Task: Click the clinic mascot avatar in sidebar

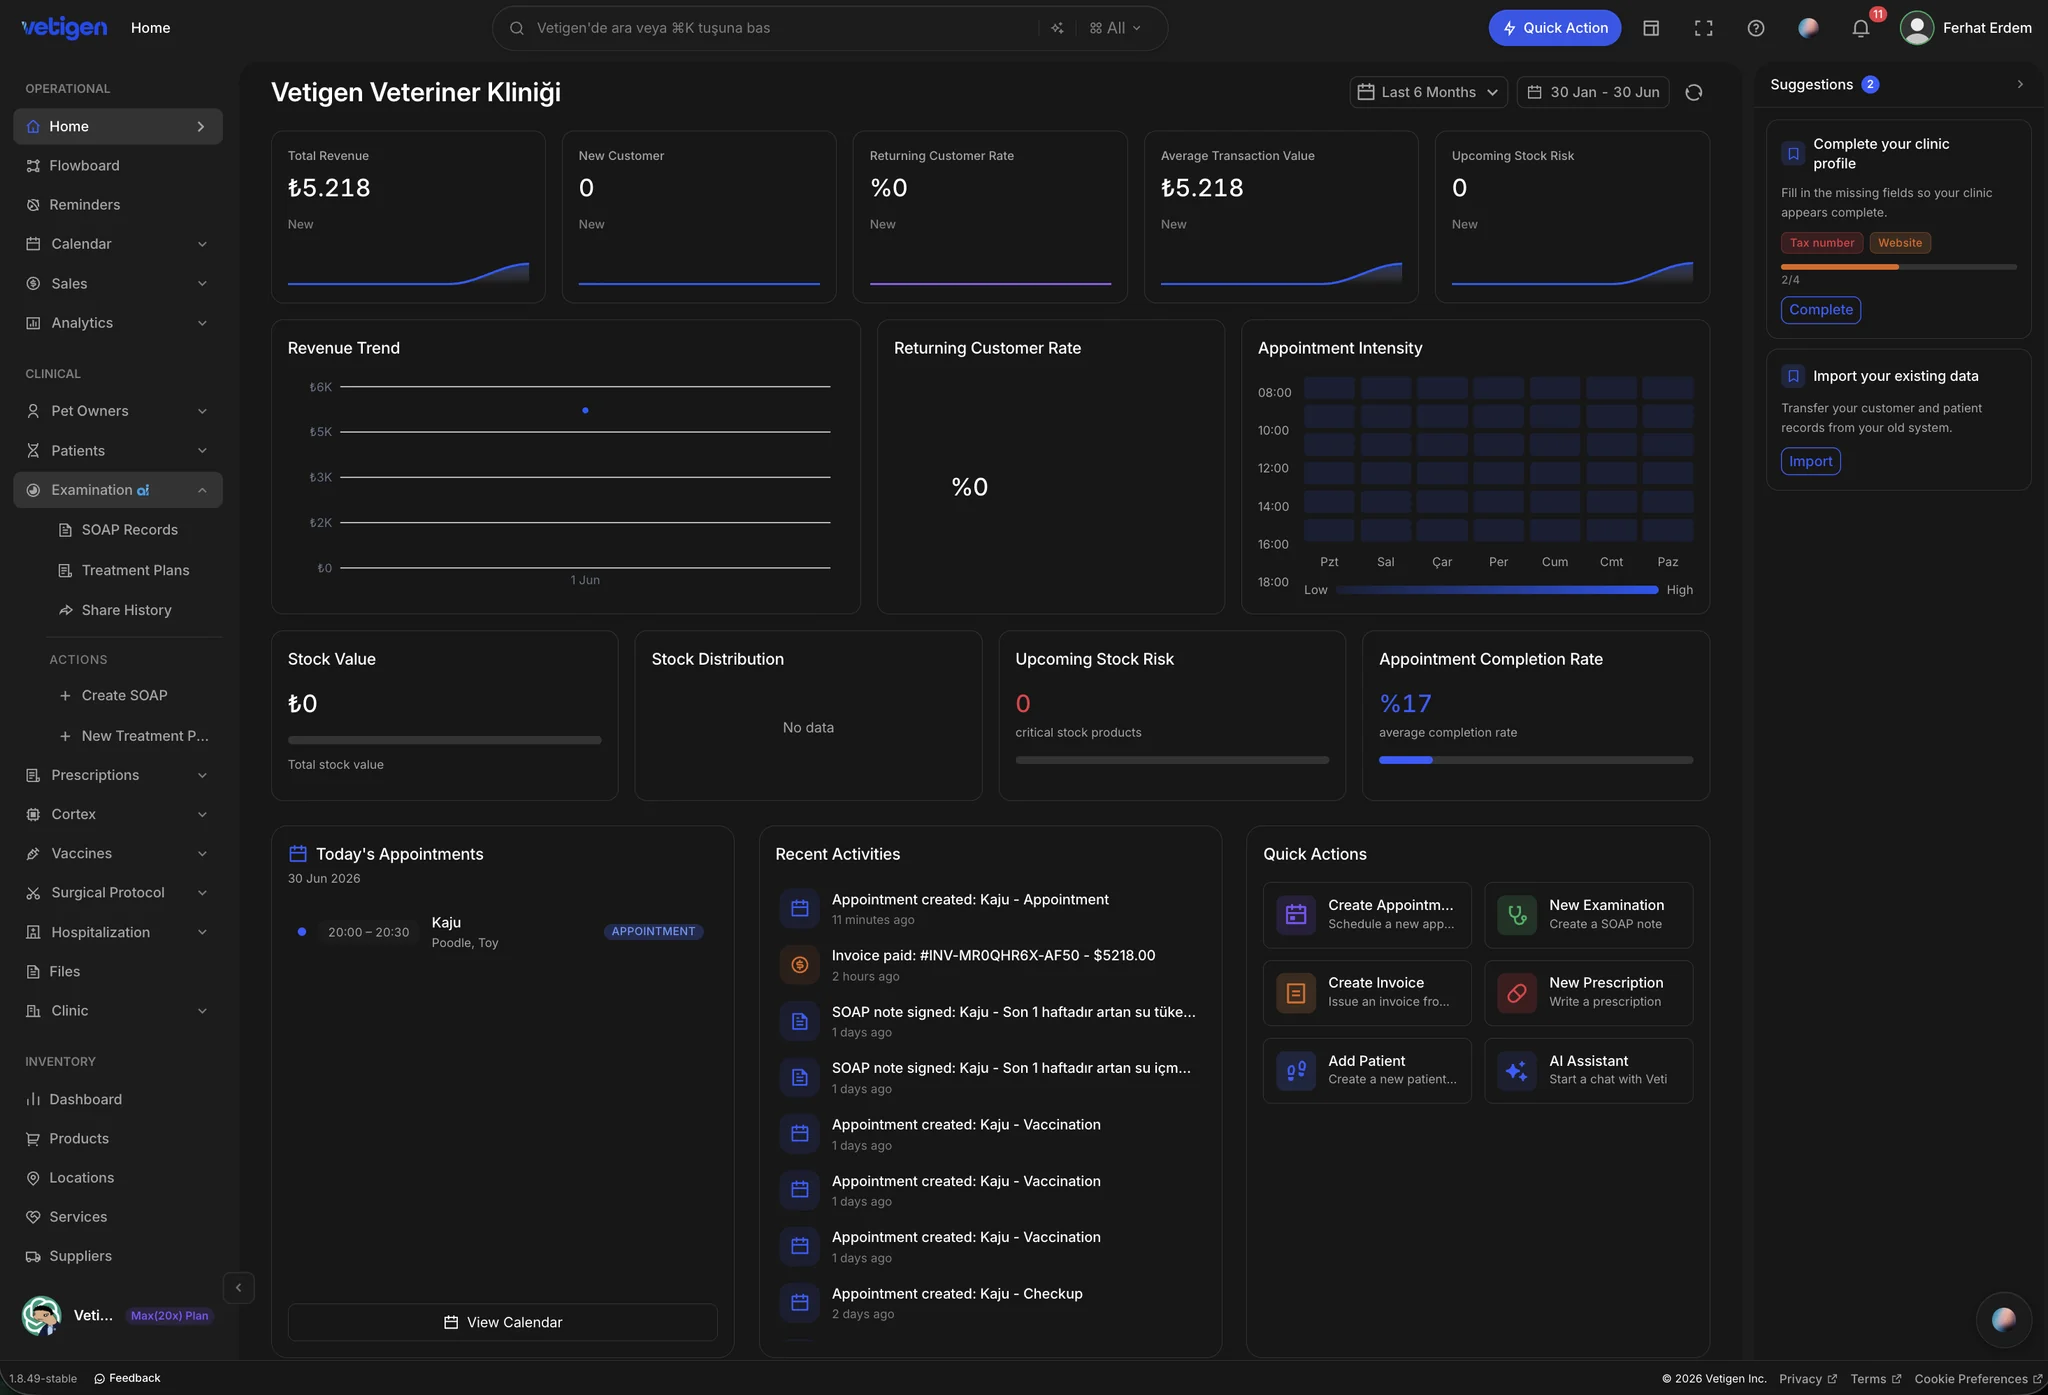Action: point(41,1316)
